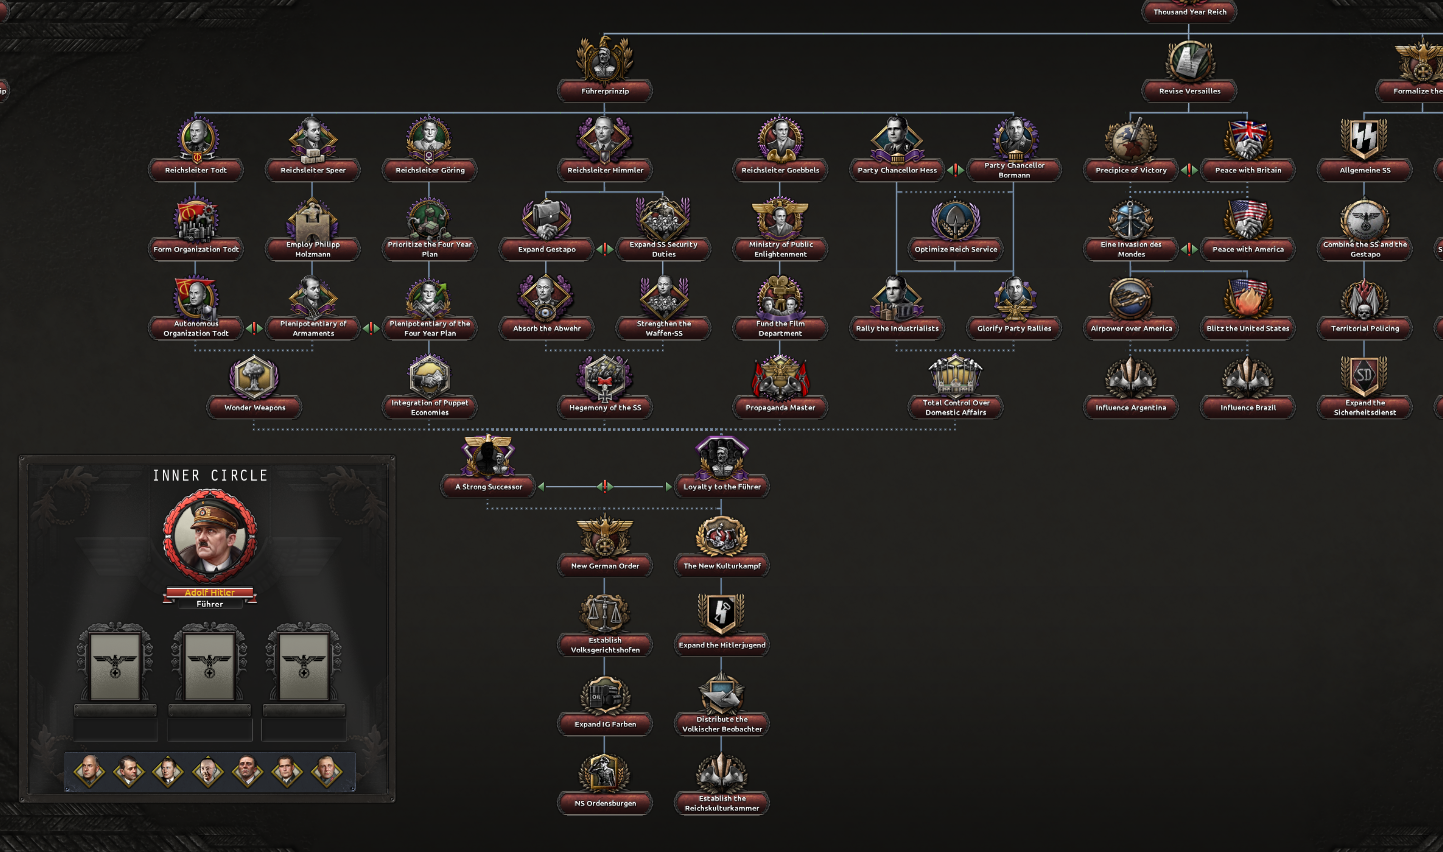Select the middle (fourth) candidate portrait in Inner Circle row
The height and width of the screenshot is (852, 1443).
coord(208,771)
